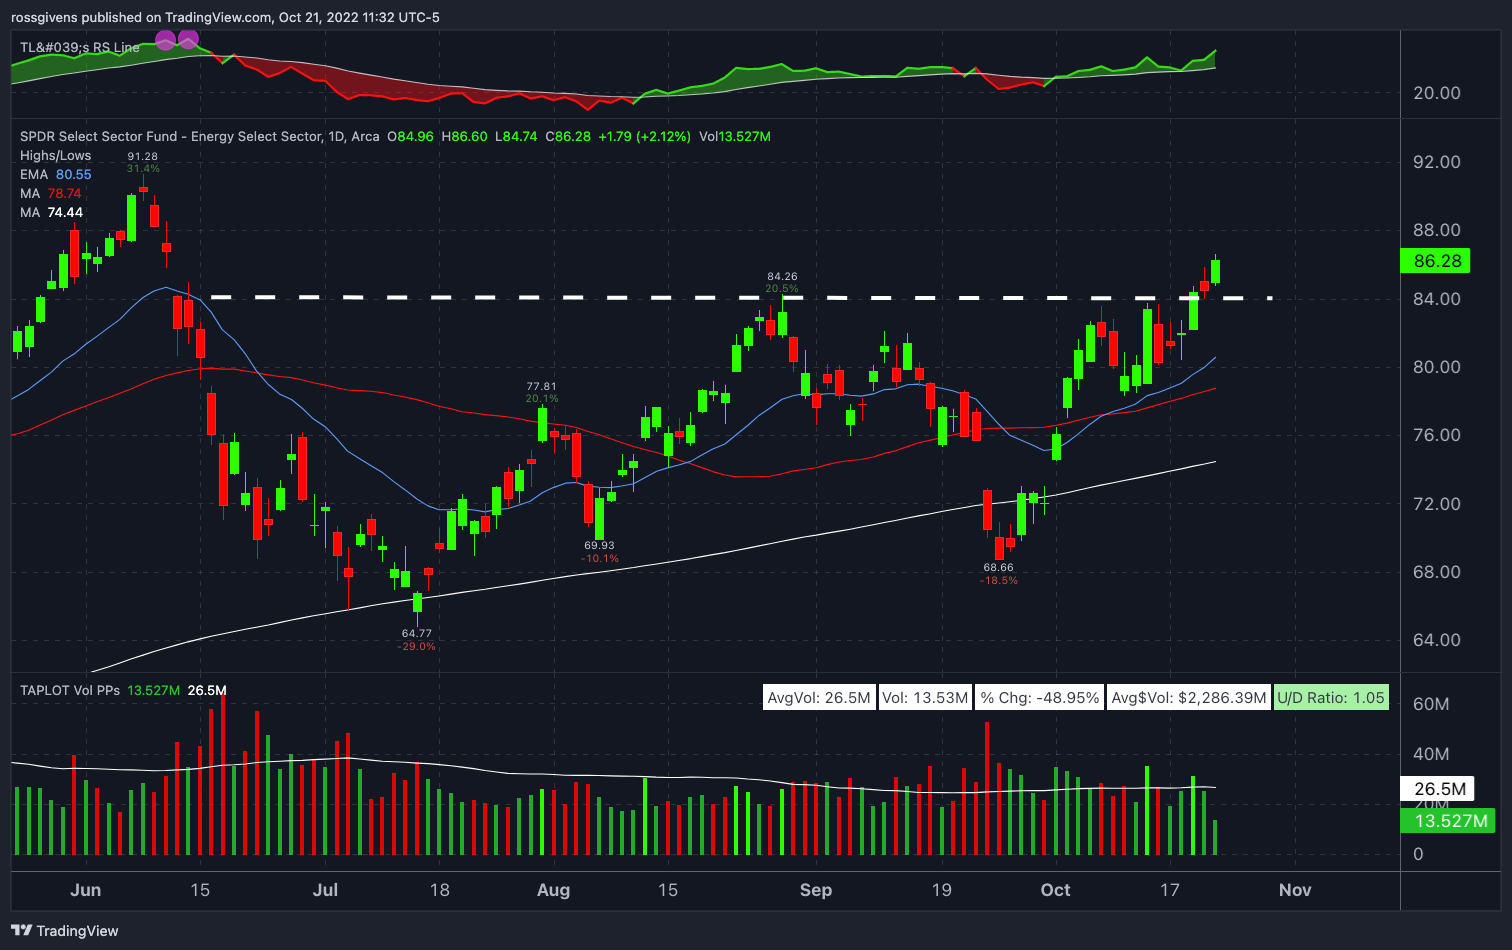Select the EMA 80.55 indicator legend

(x=55, y=174)
